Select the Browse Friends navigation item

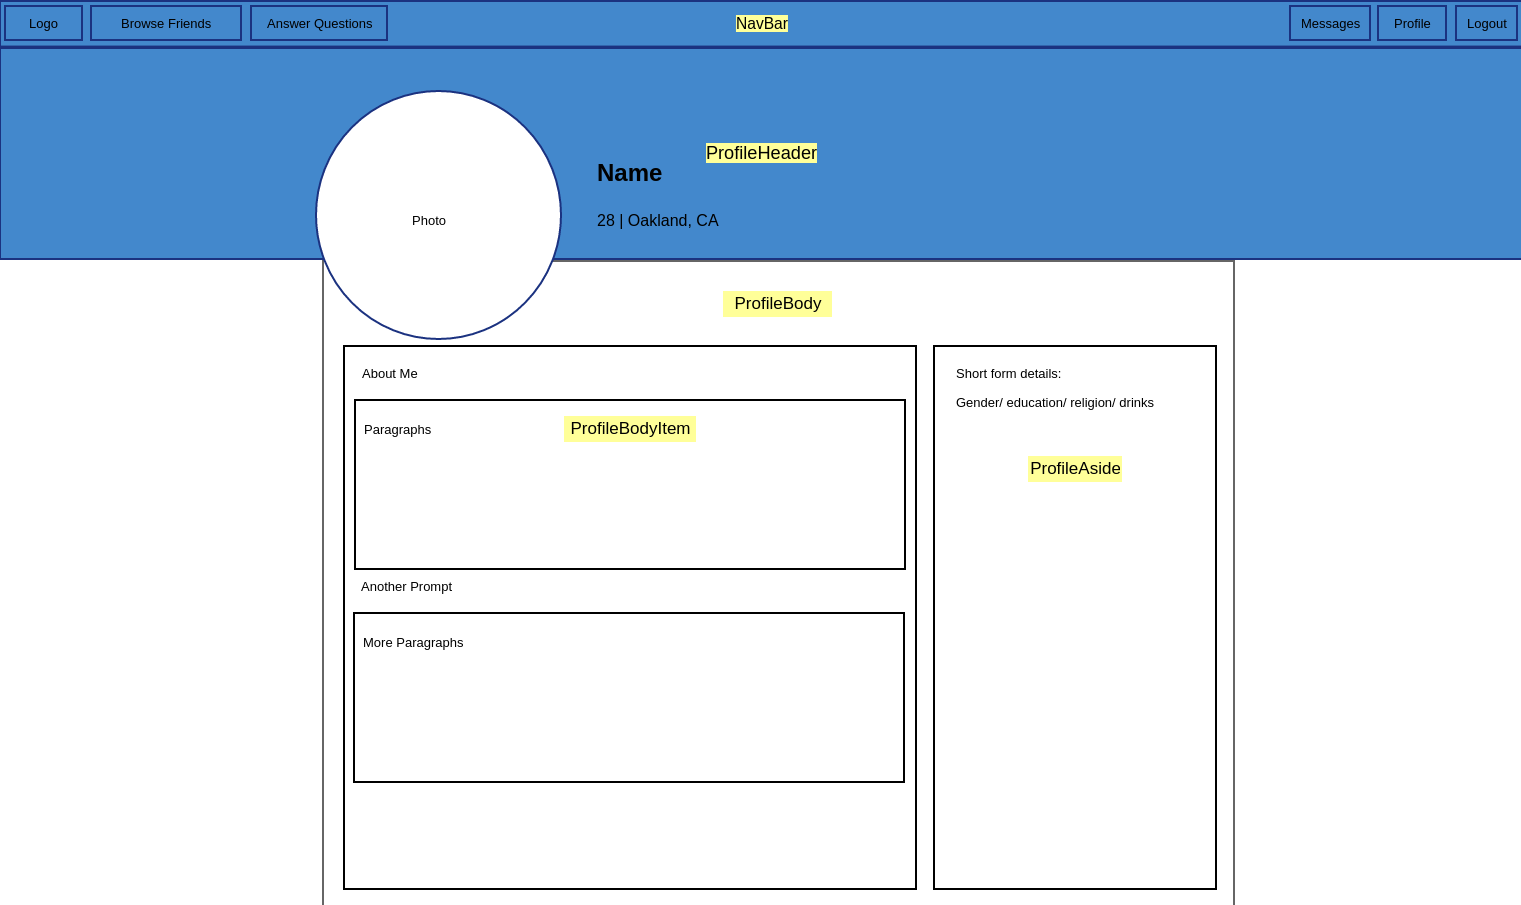(x=165, y=23)
